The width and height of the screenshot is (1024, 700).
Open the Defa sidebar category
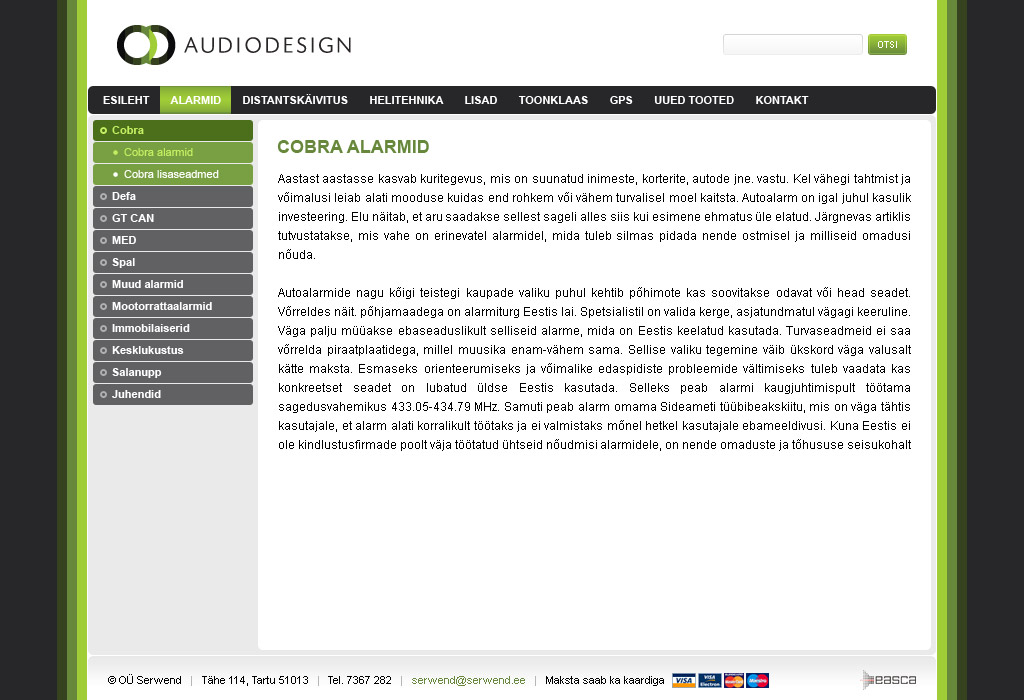173,196
